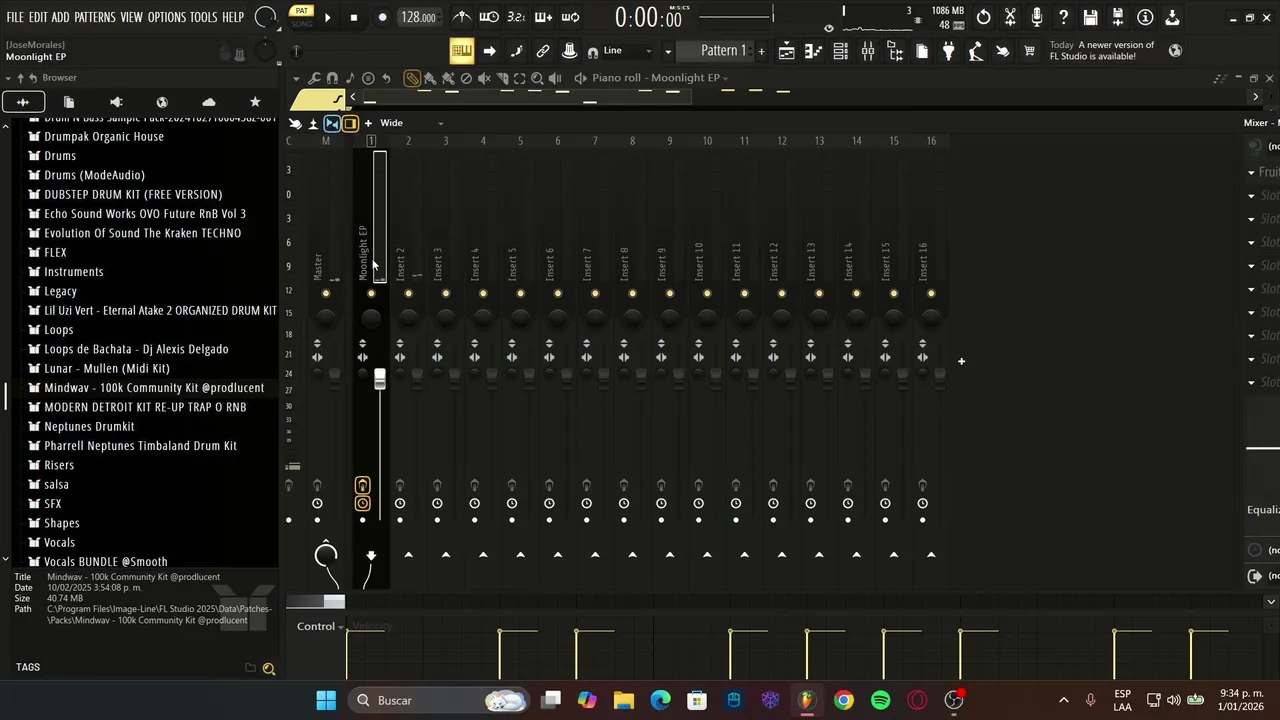Toggle loop recording in top toolbar
This screenshot has height=720, width=1280.
571,17
